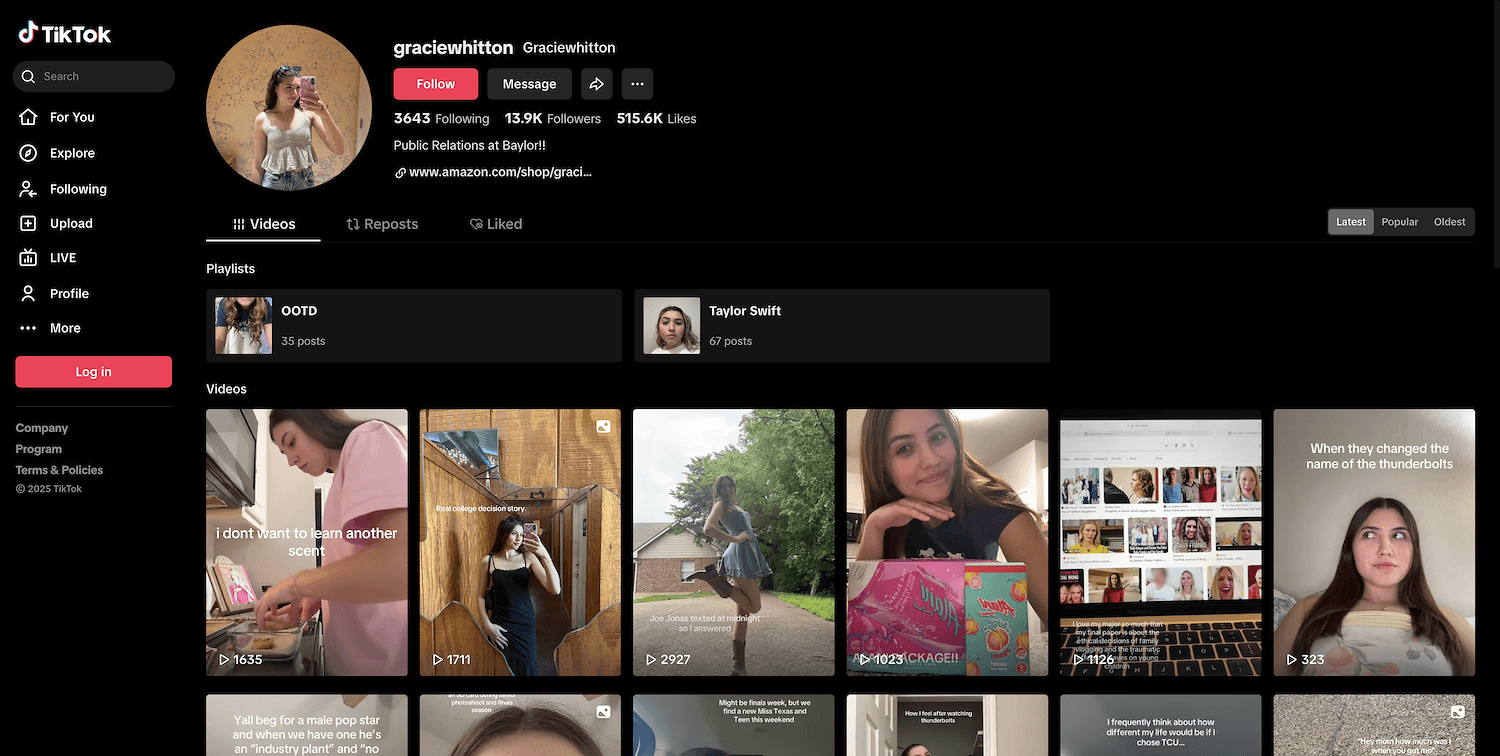Open the Upload page

coord(70,223)
